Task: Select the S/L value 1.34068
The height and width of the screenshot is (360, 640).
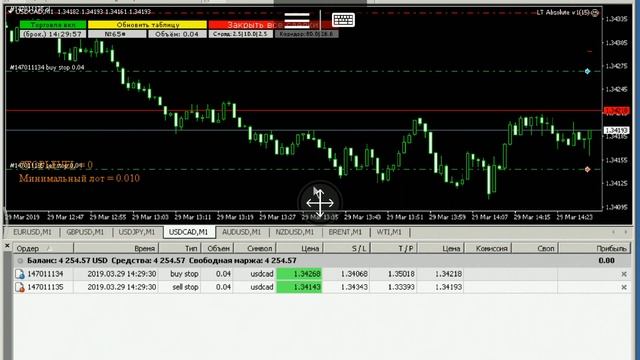Action: [354, 274]
